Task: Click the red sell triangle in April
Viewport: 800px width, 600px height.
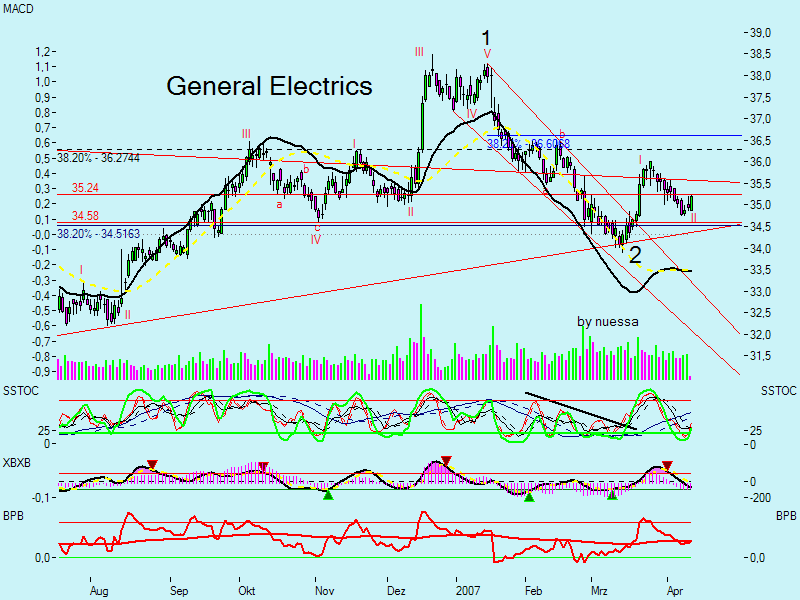Action: 667,465
